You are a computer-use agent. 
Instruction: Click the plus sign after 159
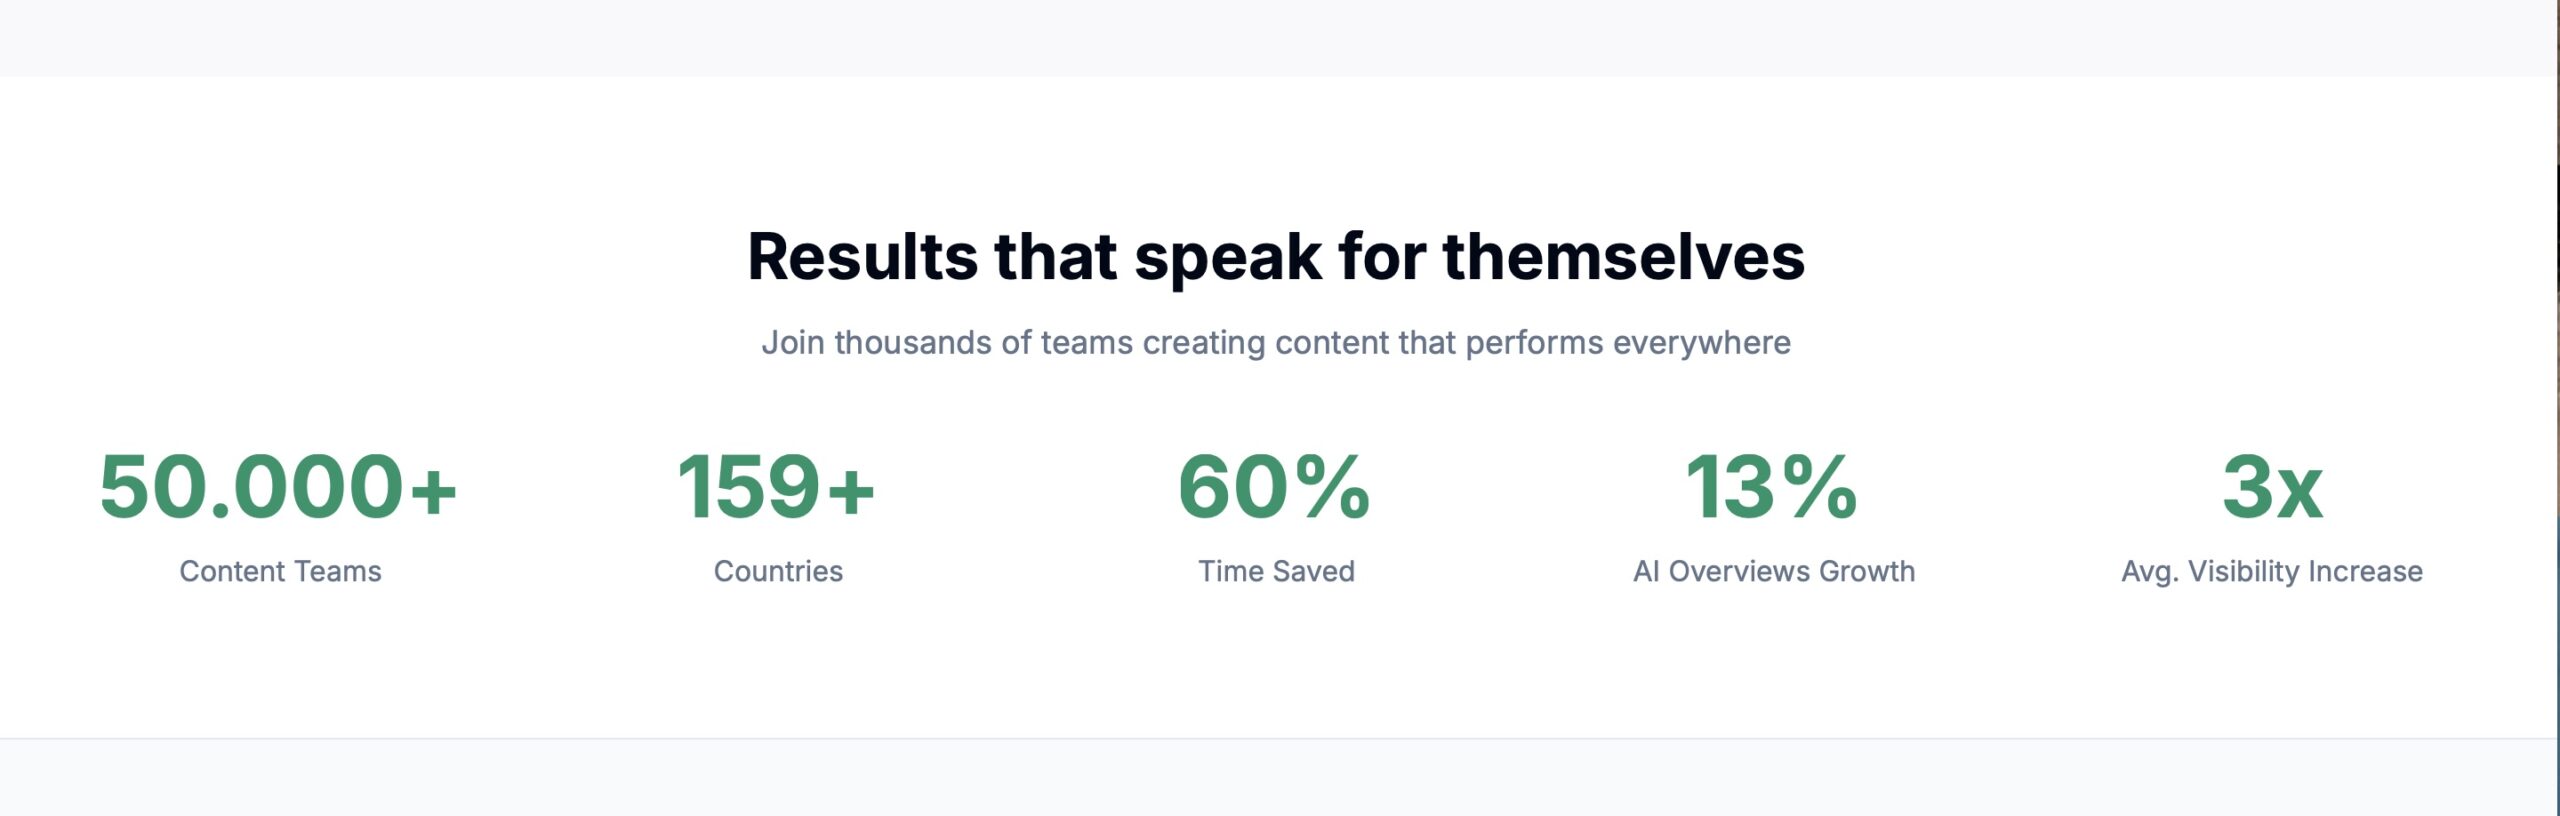point(851,490)
